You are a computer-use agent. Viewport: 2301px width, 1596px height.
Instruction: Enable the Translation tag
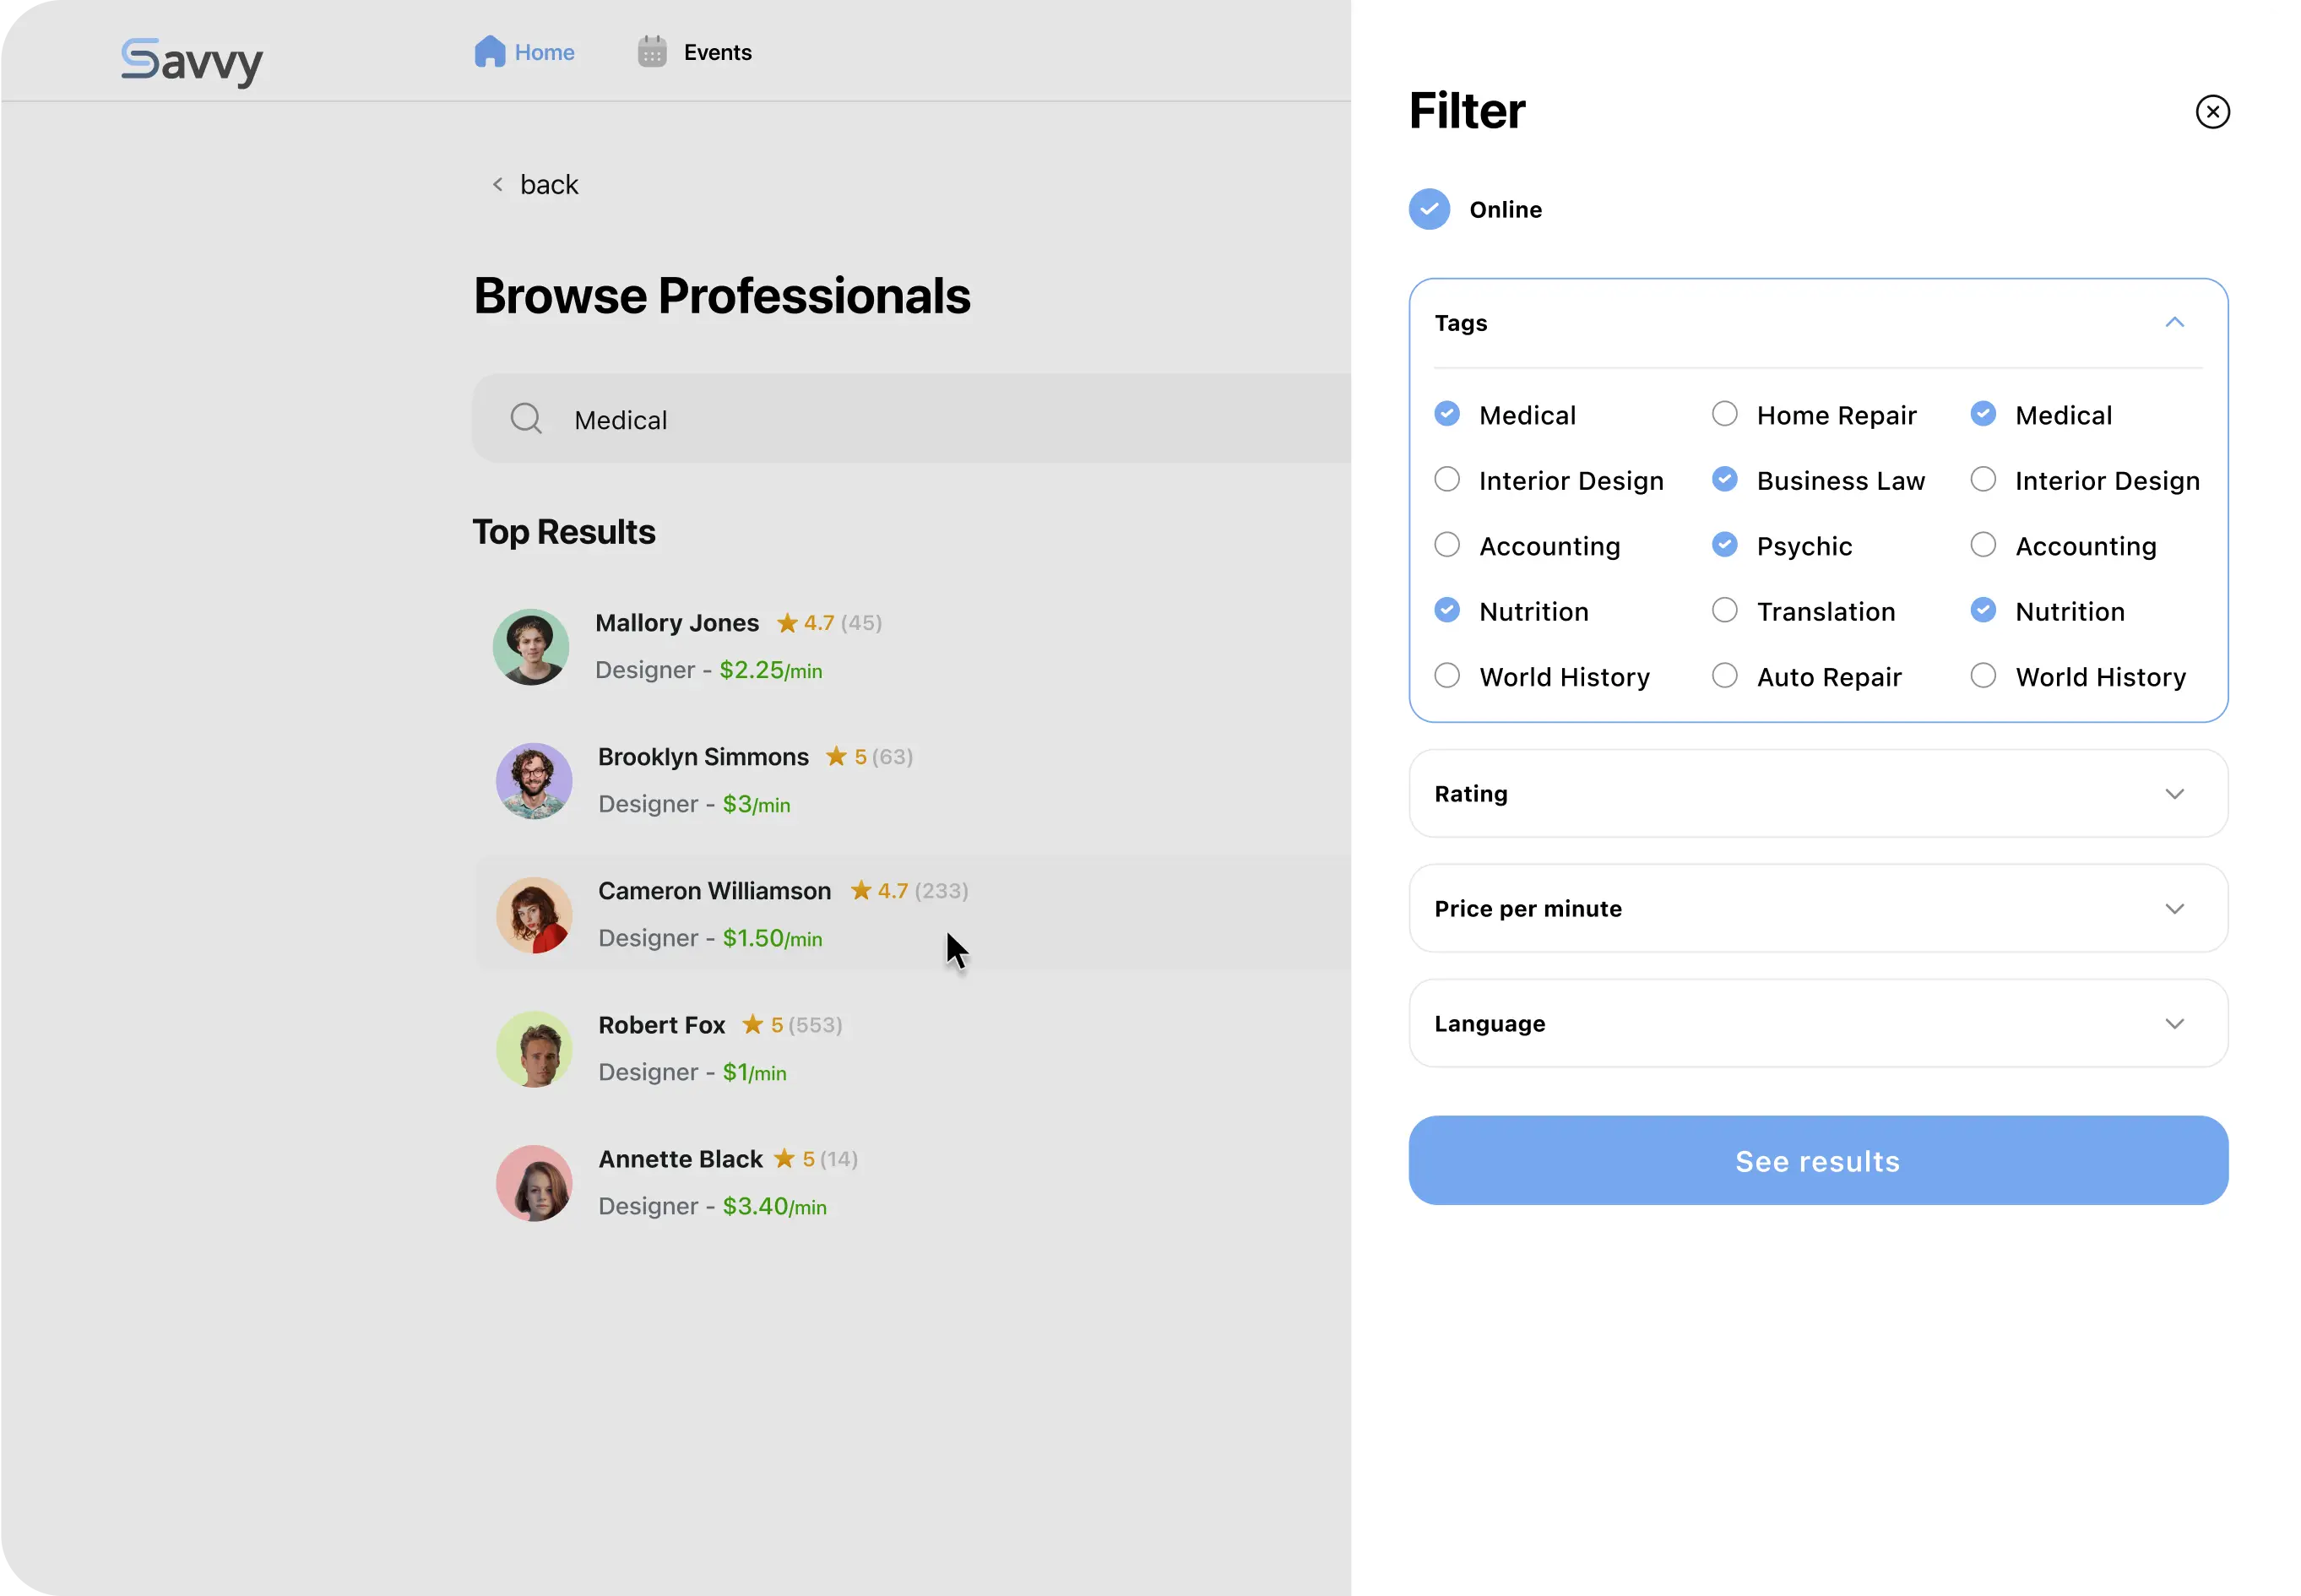click(x=1724, y=610)
